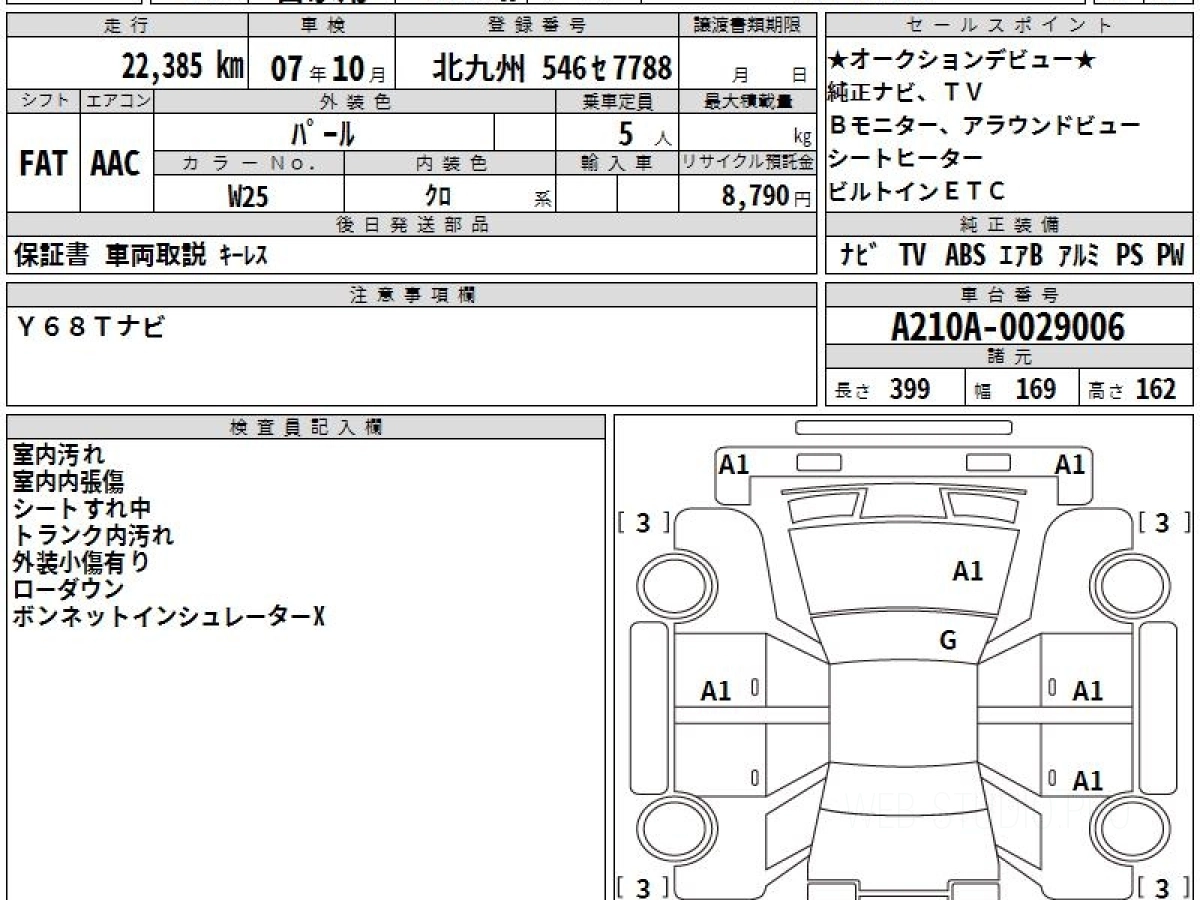Click the 車台番号 header

click(x=1010, y=295)
